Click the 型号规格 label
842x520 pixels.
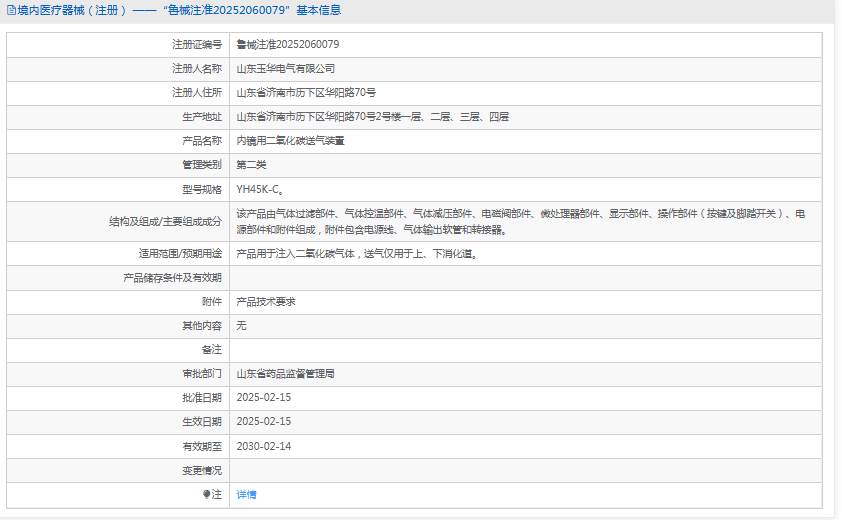tap(202, 190)
